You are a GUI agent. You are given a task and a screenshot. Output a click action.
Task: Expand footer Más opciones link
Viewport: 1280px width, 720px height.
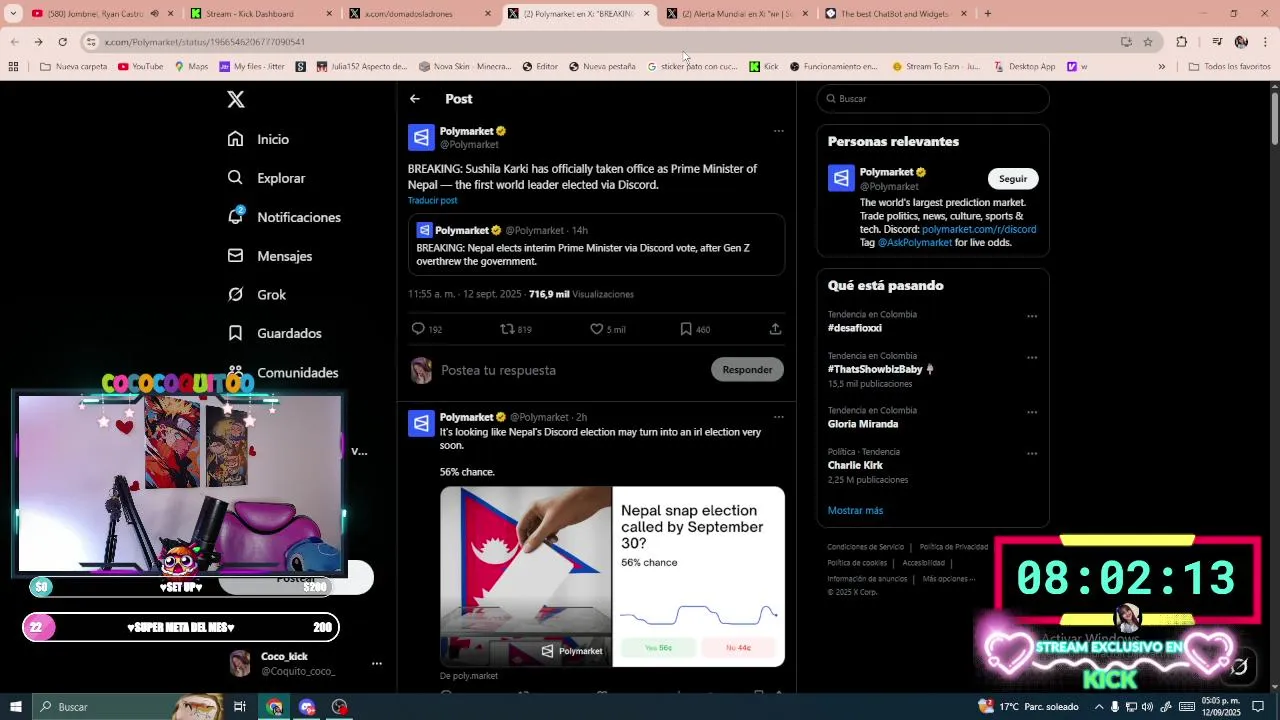tap(949, 579)
